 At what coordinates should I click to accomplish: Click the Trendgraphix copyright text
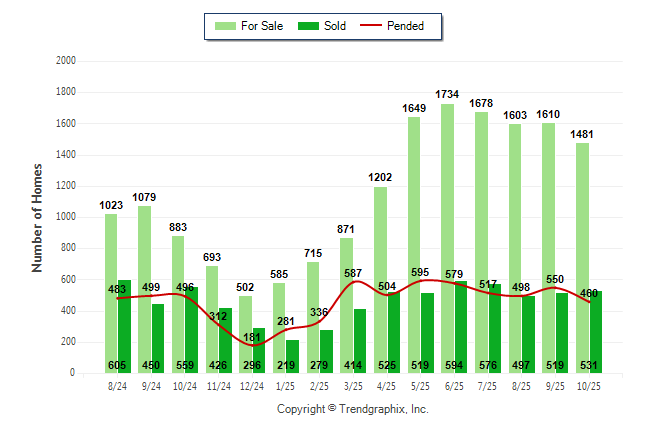352,409
